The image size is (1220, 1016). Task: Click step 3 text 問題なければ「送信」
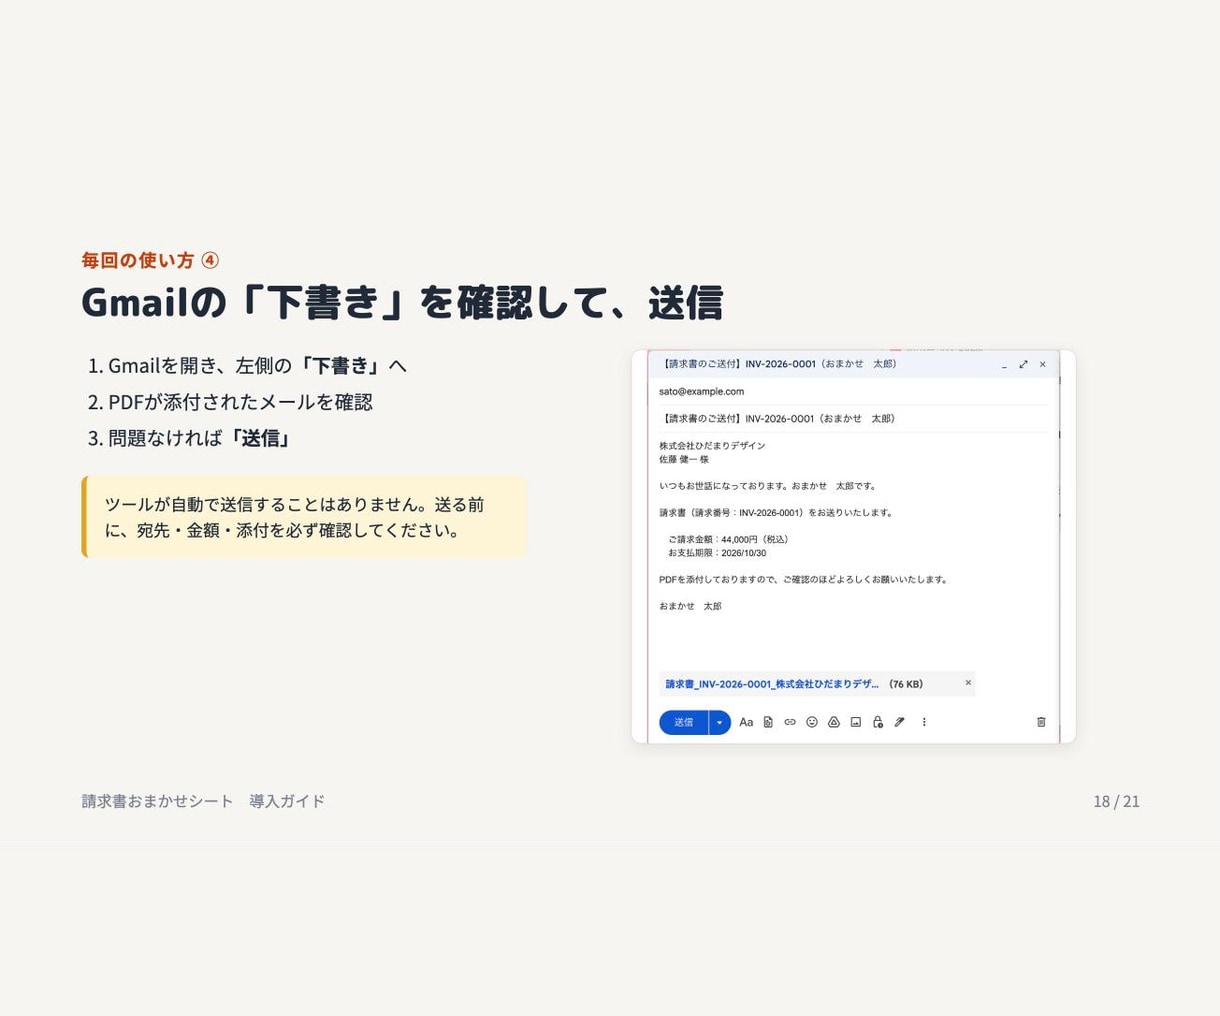[x=199, y=437]
